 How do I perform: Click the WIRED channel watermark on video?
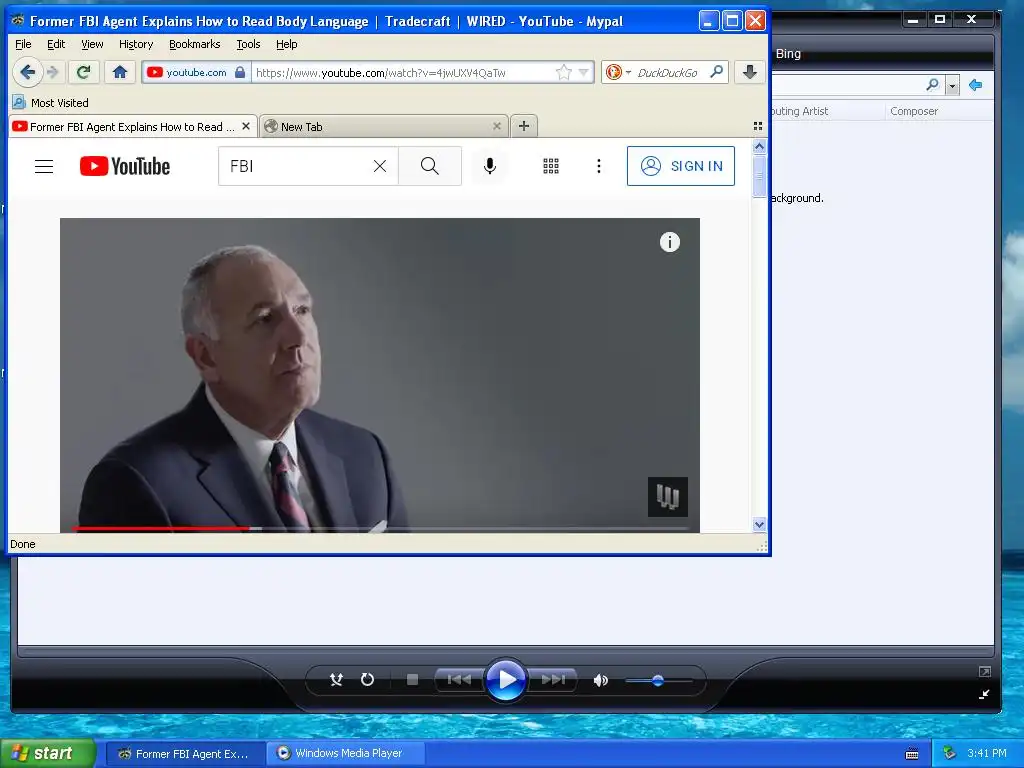tap(667, 497)
